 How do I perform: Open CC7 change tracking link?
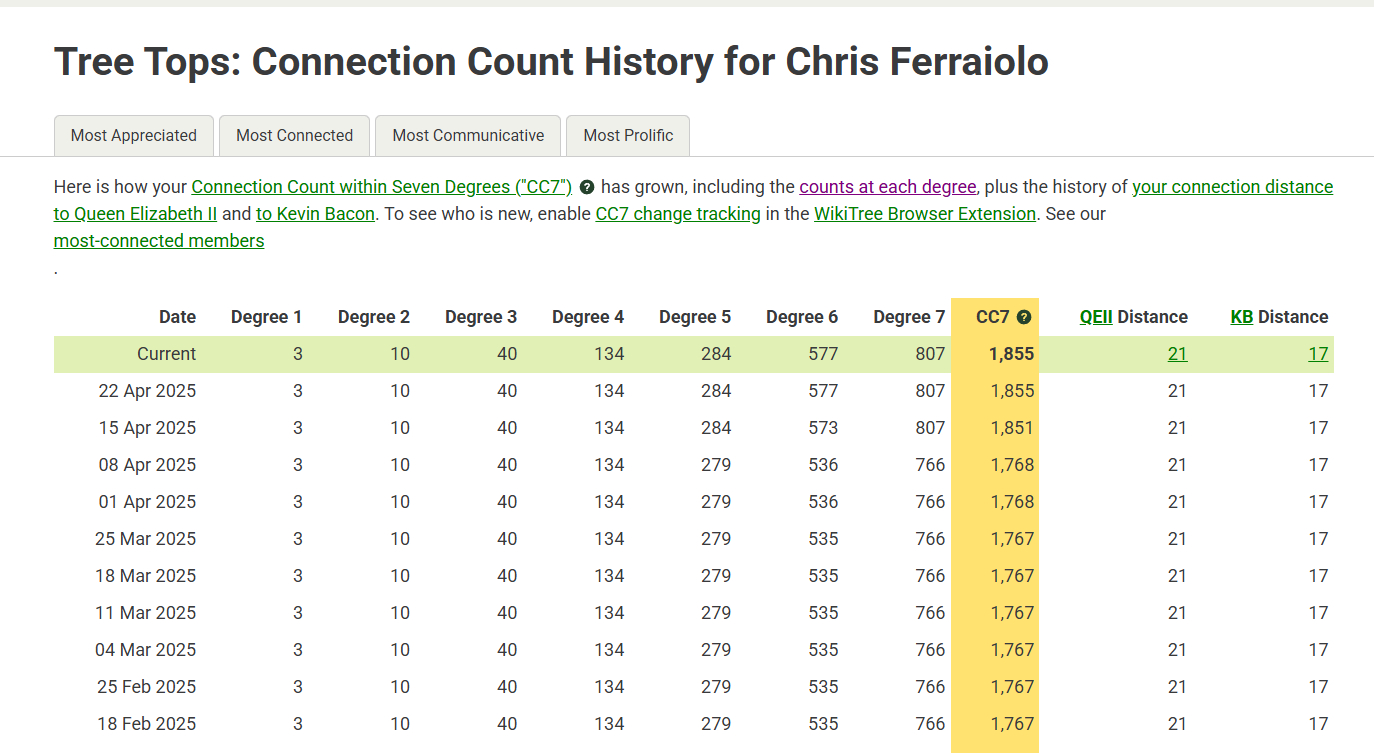[678, 214]
